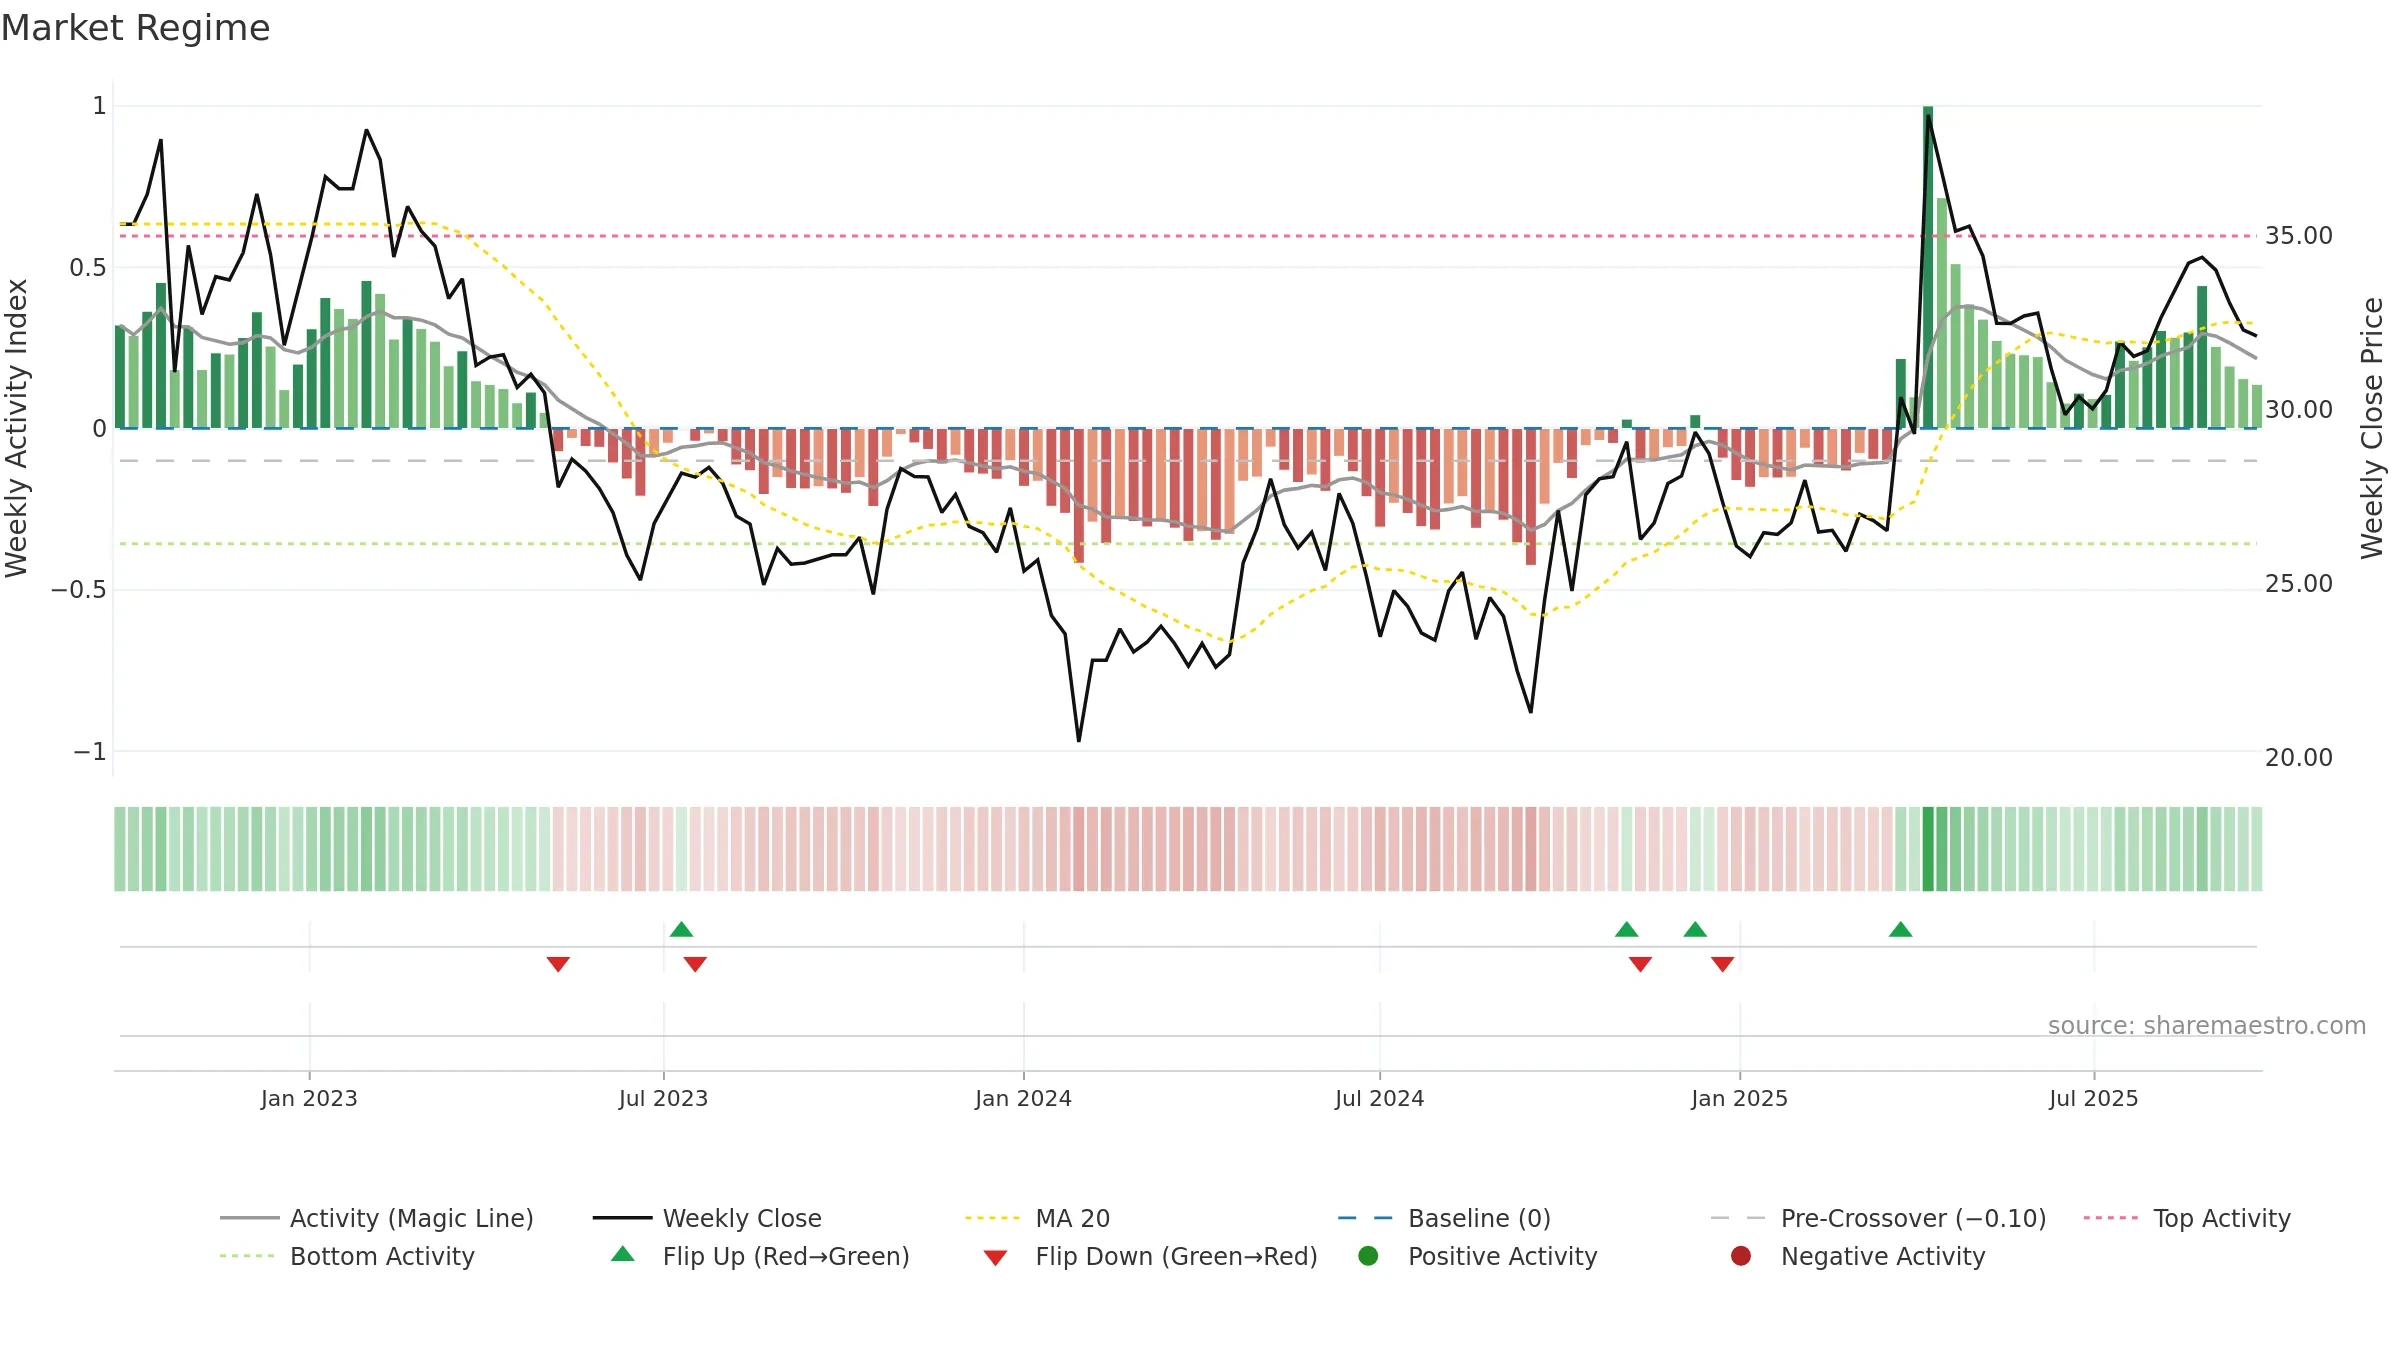Click the red triangle icon in Flip Down legend
The height and width of the screenshot is (1350, 2400).
[995, 1258]
